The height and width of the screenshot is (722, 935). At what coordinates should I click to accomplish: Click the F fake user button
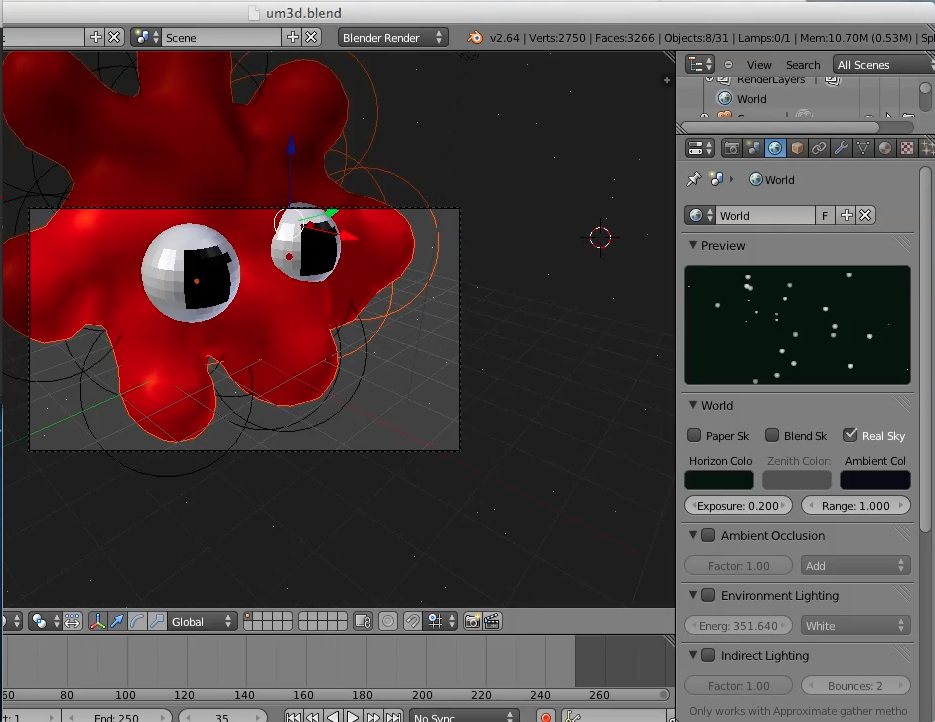click(825, 215)
